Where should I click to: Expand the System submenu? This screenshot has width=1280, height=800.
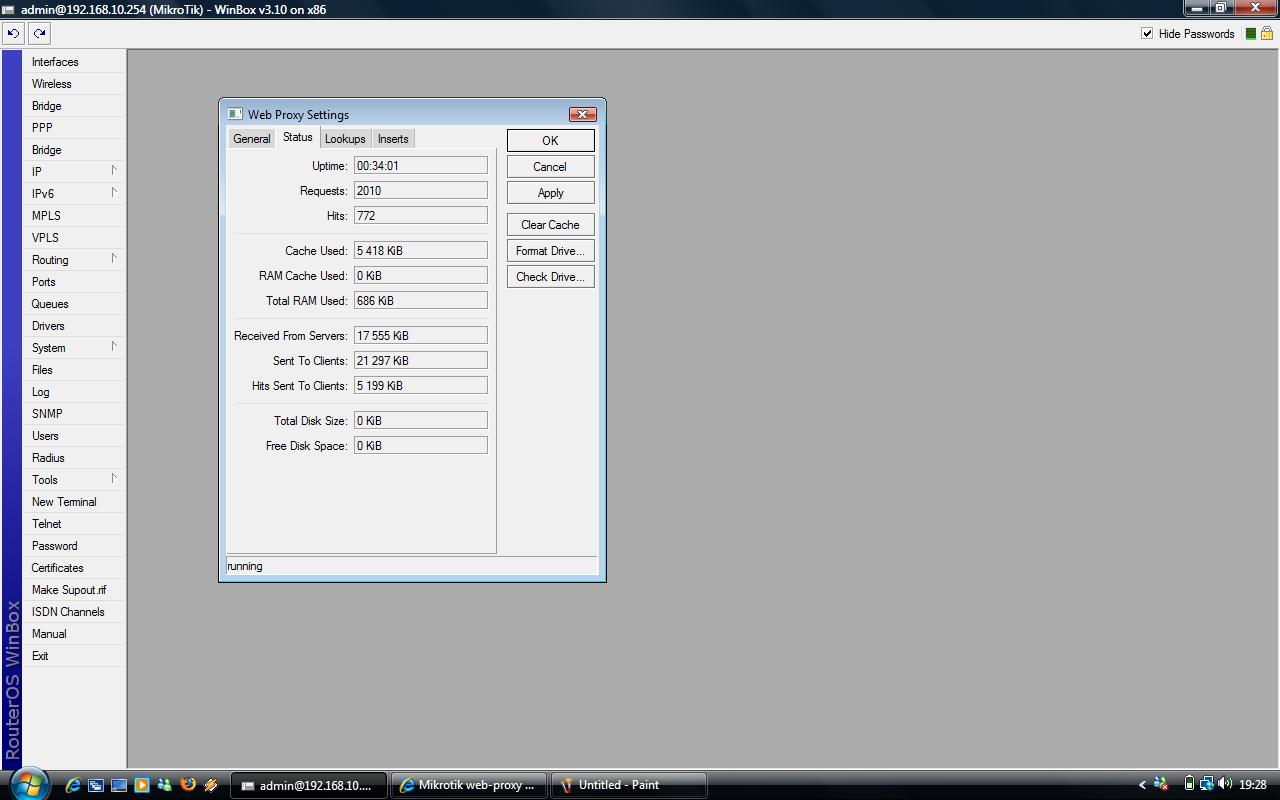74,348
